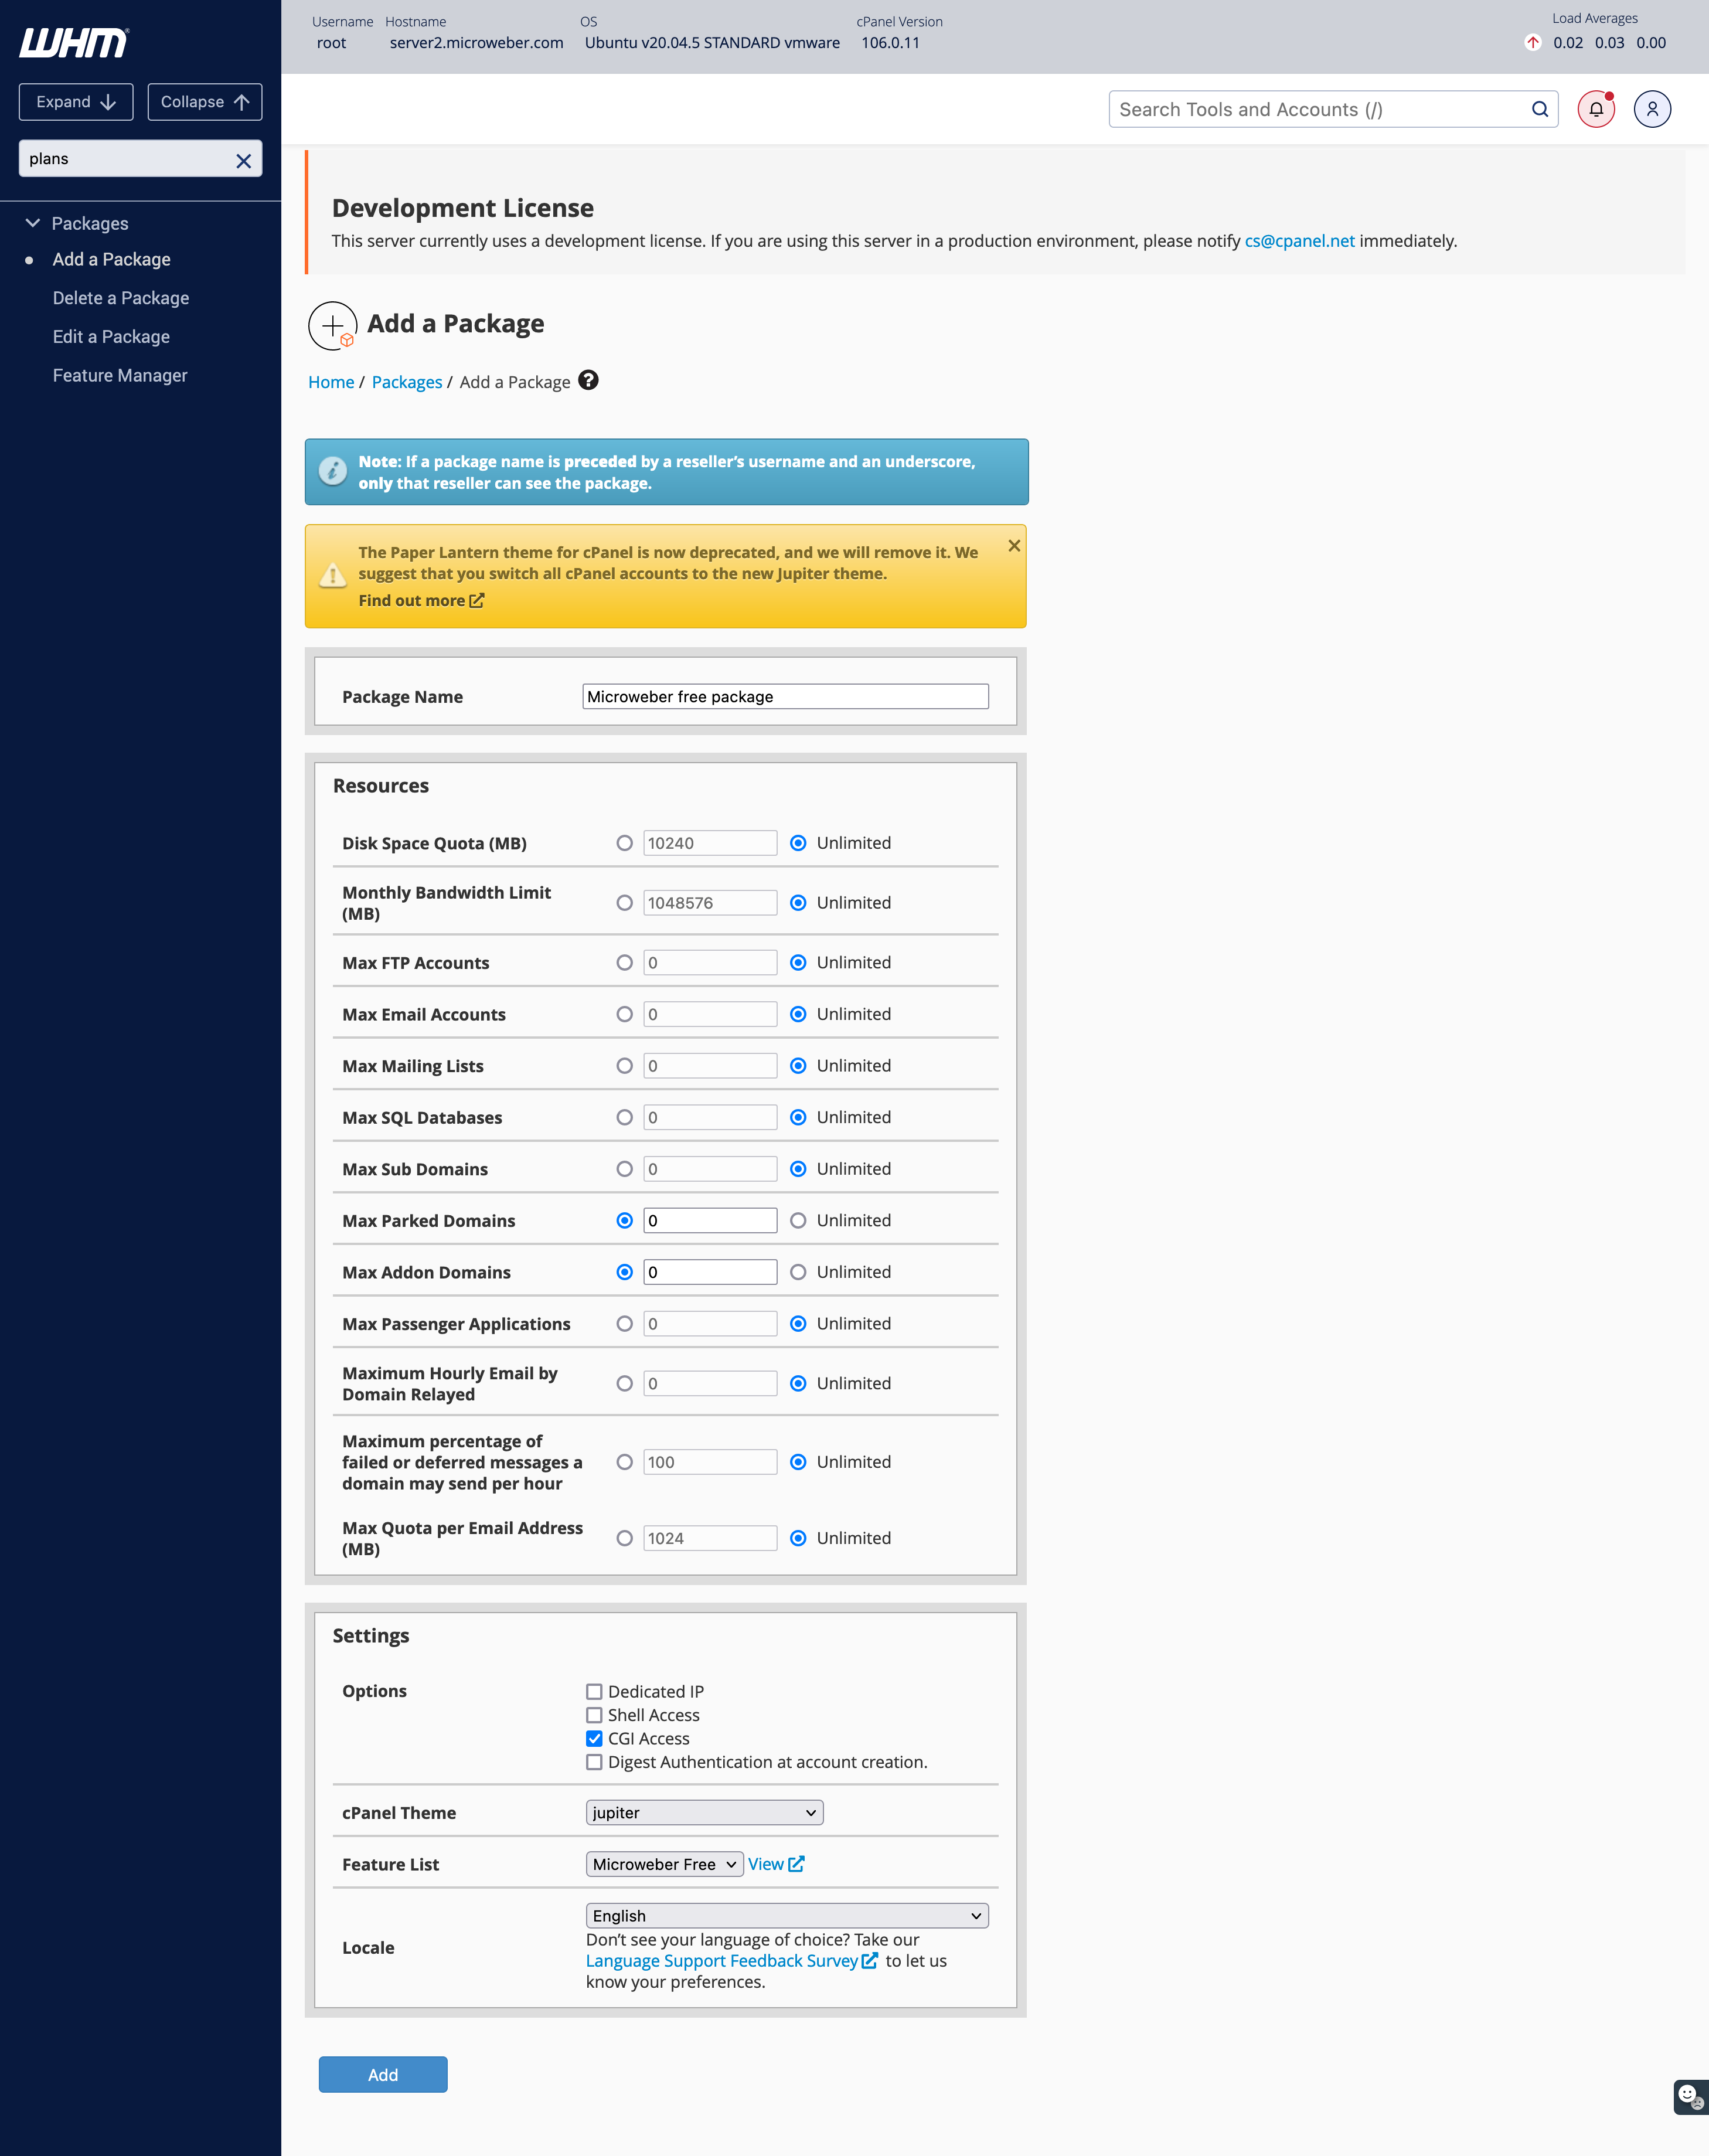Image resolution: width=1709 pixels, height=2156 pixels.
Task: Open the Feature List dropdown
Action: [x=664, y=1864]
